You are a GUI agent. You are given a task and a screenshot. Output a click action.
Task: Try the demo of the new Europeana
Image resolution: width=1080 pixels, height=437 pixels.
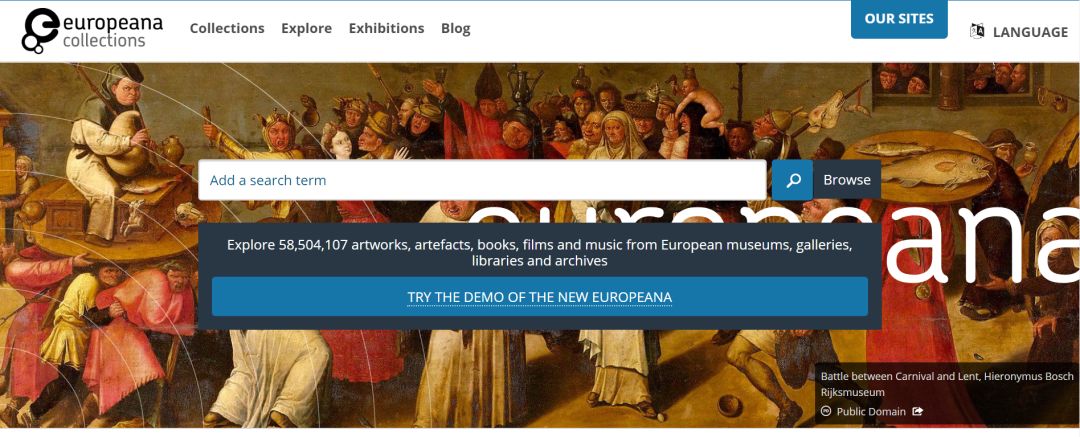(540, 296)
